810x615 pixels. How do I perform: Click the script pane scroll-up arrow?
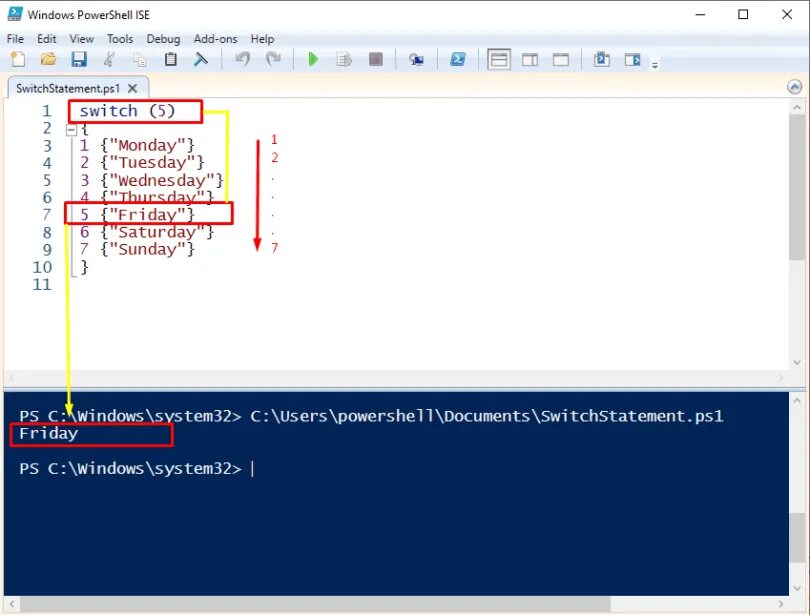pos(797,107)
